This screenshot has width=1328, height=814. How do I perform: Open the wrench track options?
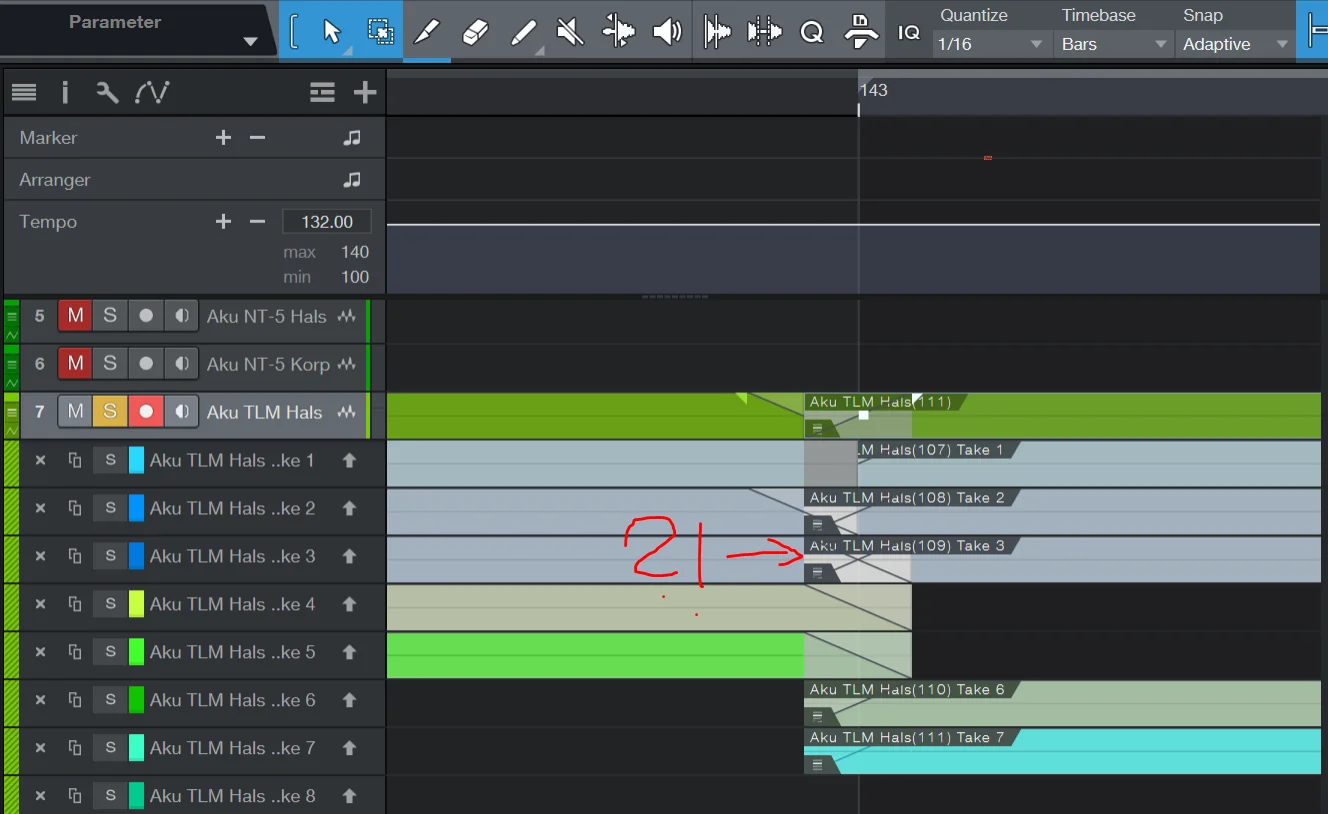[x=107, y=93]
